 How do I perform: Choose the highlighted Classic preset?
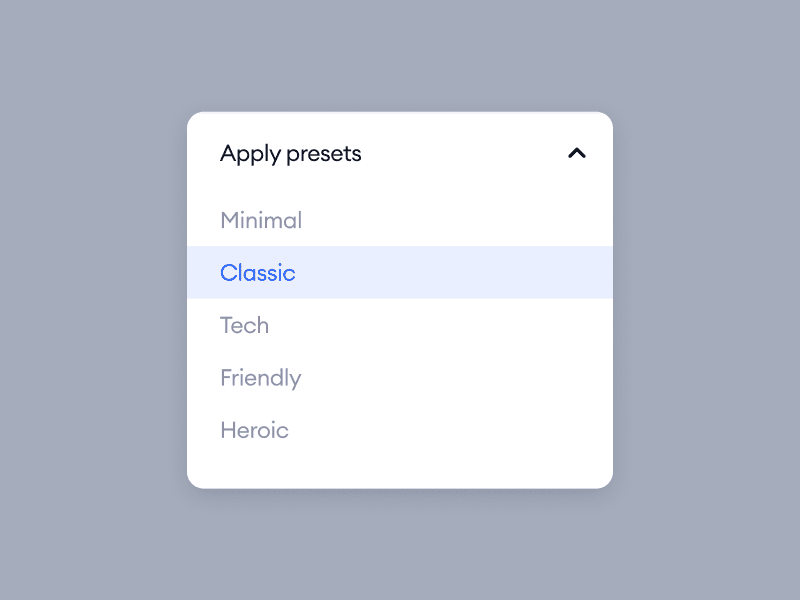(400, 272)
